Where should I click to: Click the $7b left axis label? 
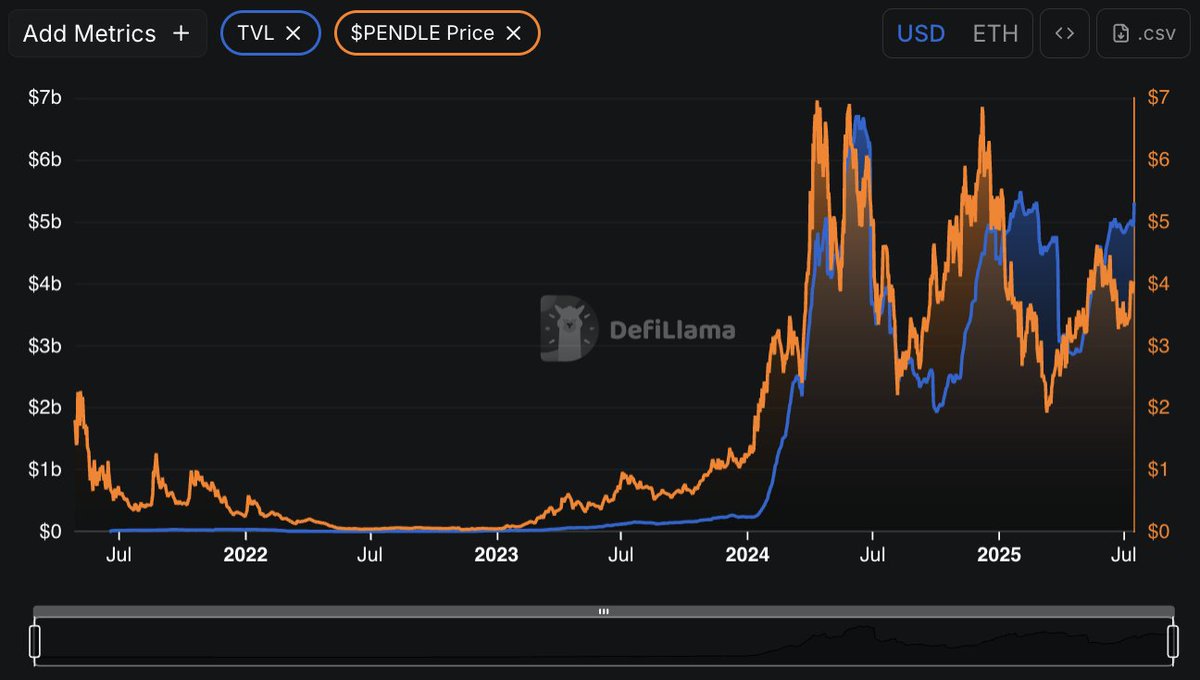click(x=44, y=98)
